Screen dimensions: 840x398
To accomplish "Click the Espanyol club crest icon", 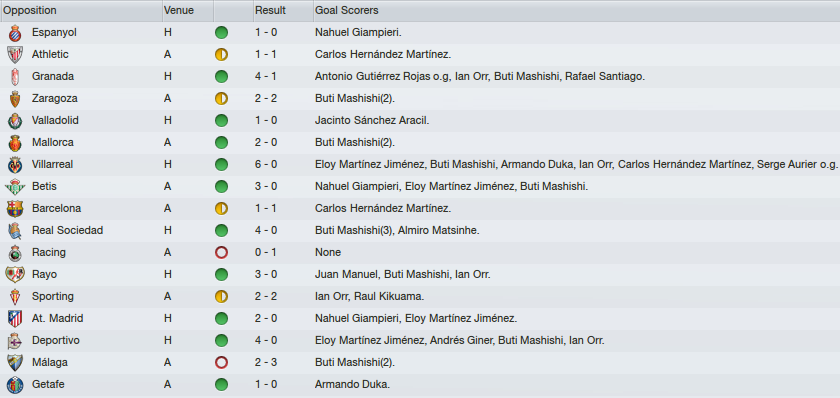I will pyautogui.click(x=14, y=33).
